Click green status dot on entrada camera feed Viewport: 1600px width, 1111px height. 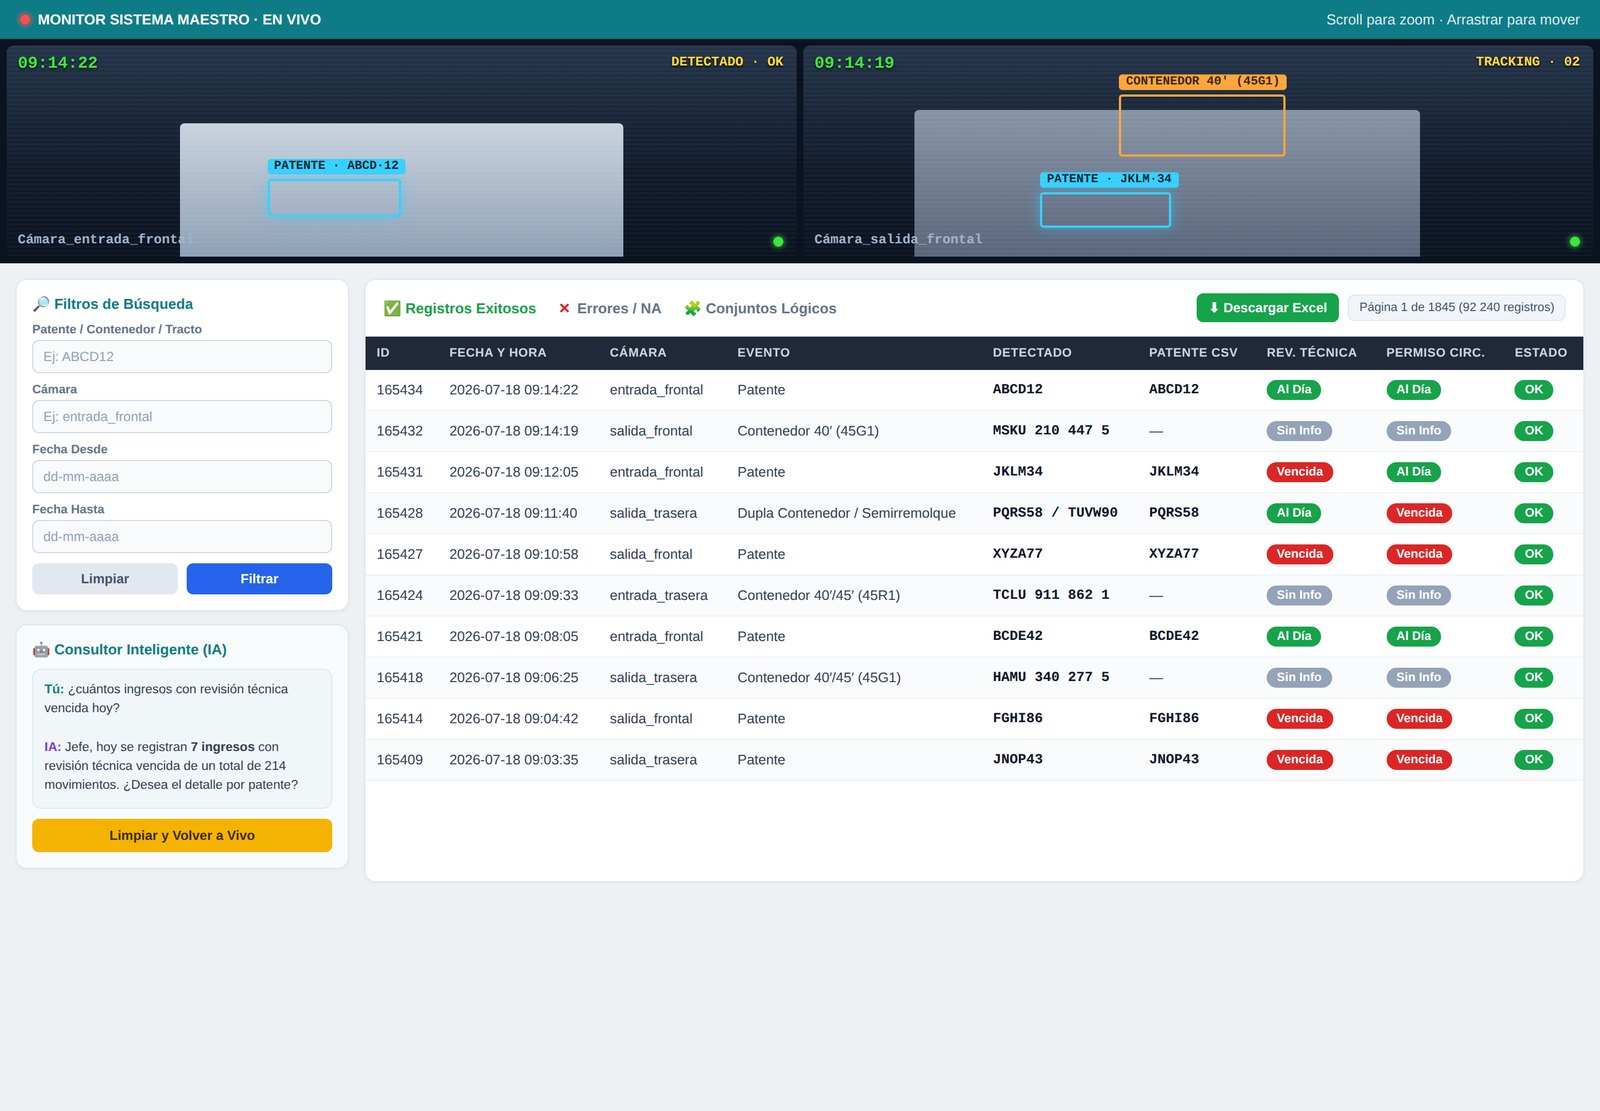[x=778, y=241]
